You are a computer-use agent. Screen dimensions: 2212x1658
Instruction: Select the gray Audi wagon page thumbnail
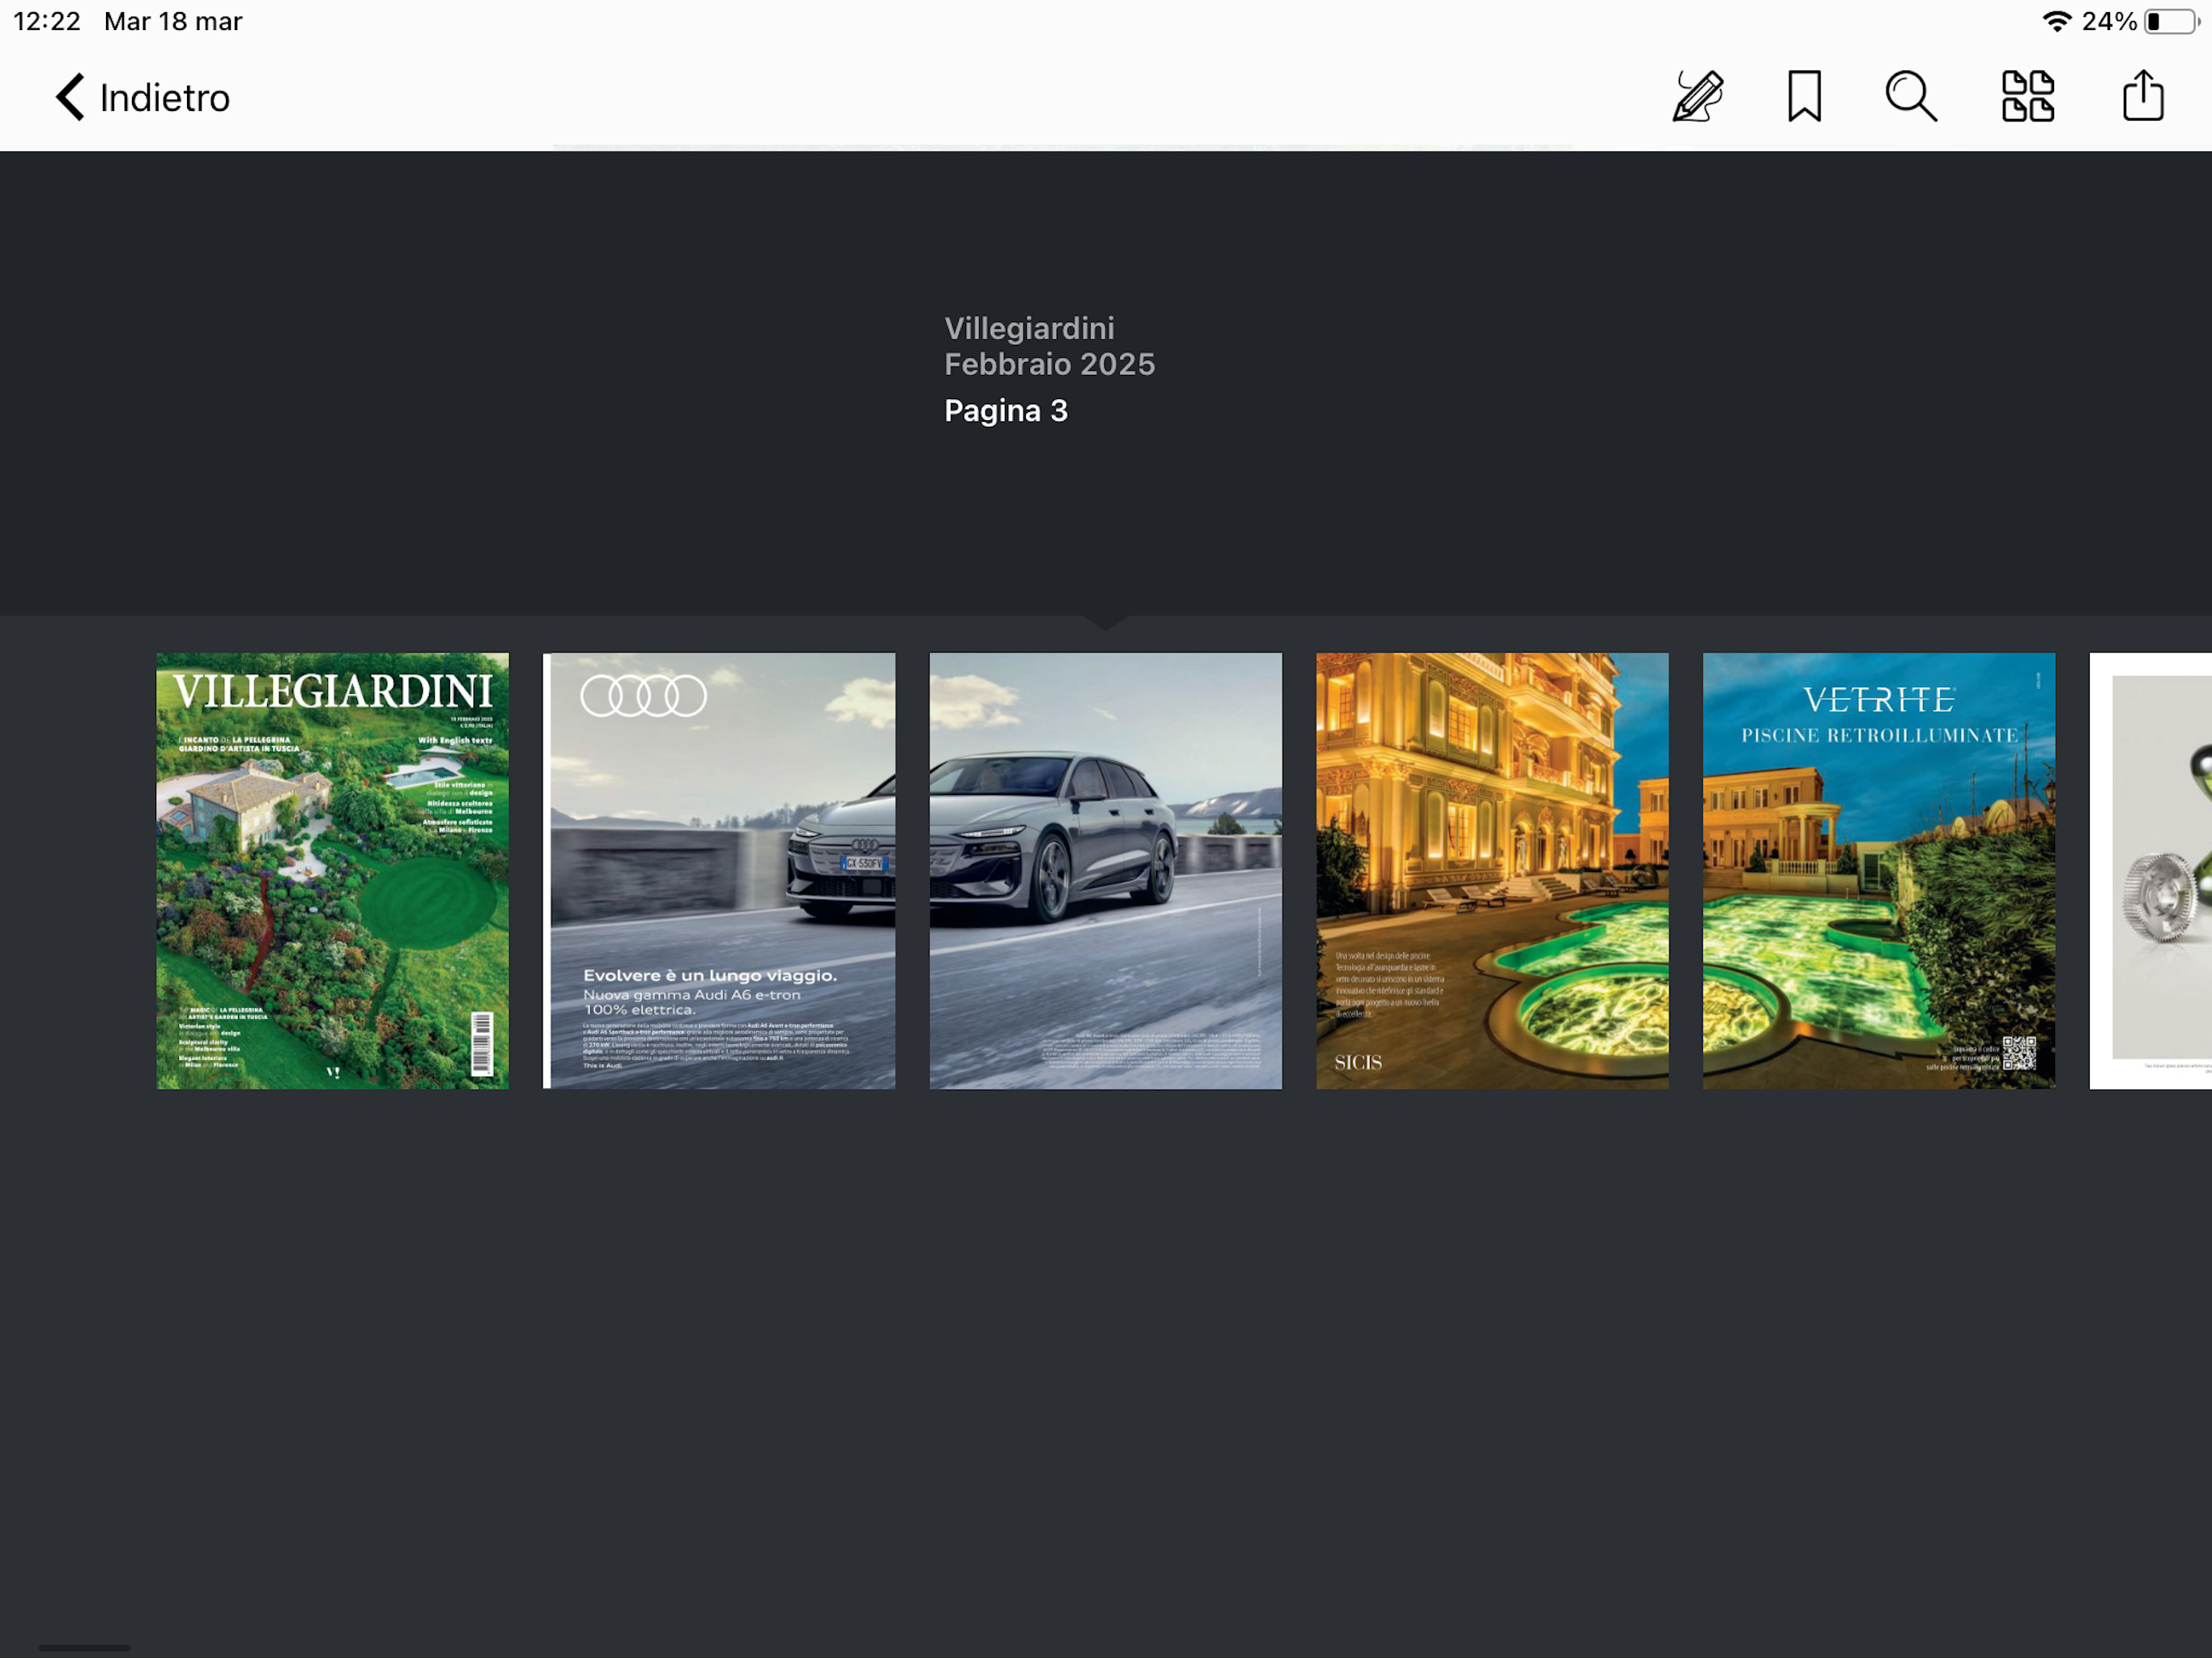coord(1105,870)
